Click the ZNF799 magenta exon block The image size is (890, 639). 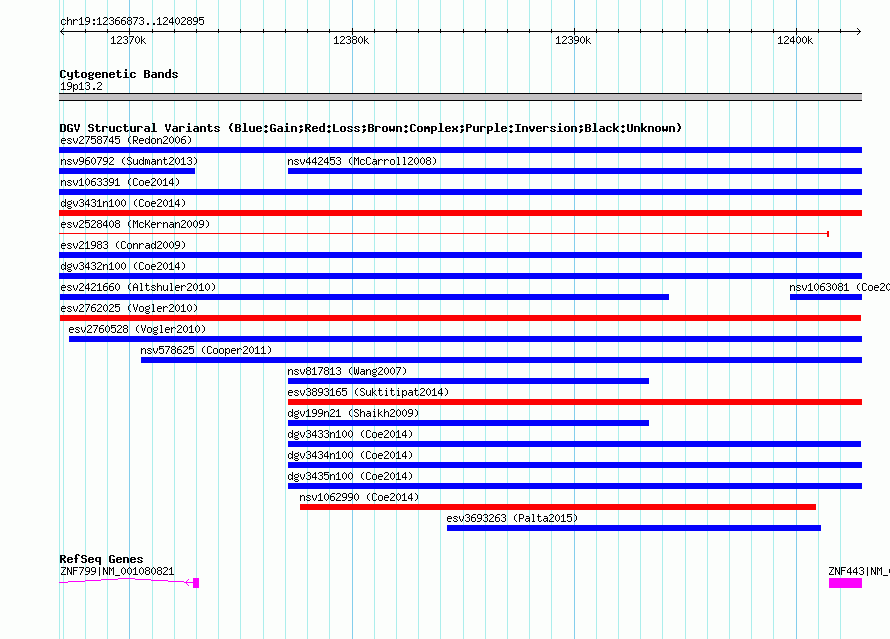[196, 583]
